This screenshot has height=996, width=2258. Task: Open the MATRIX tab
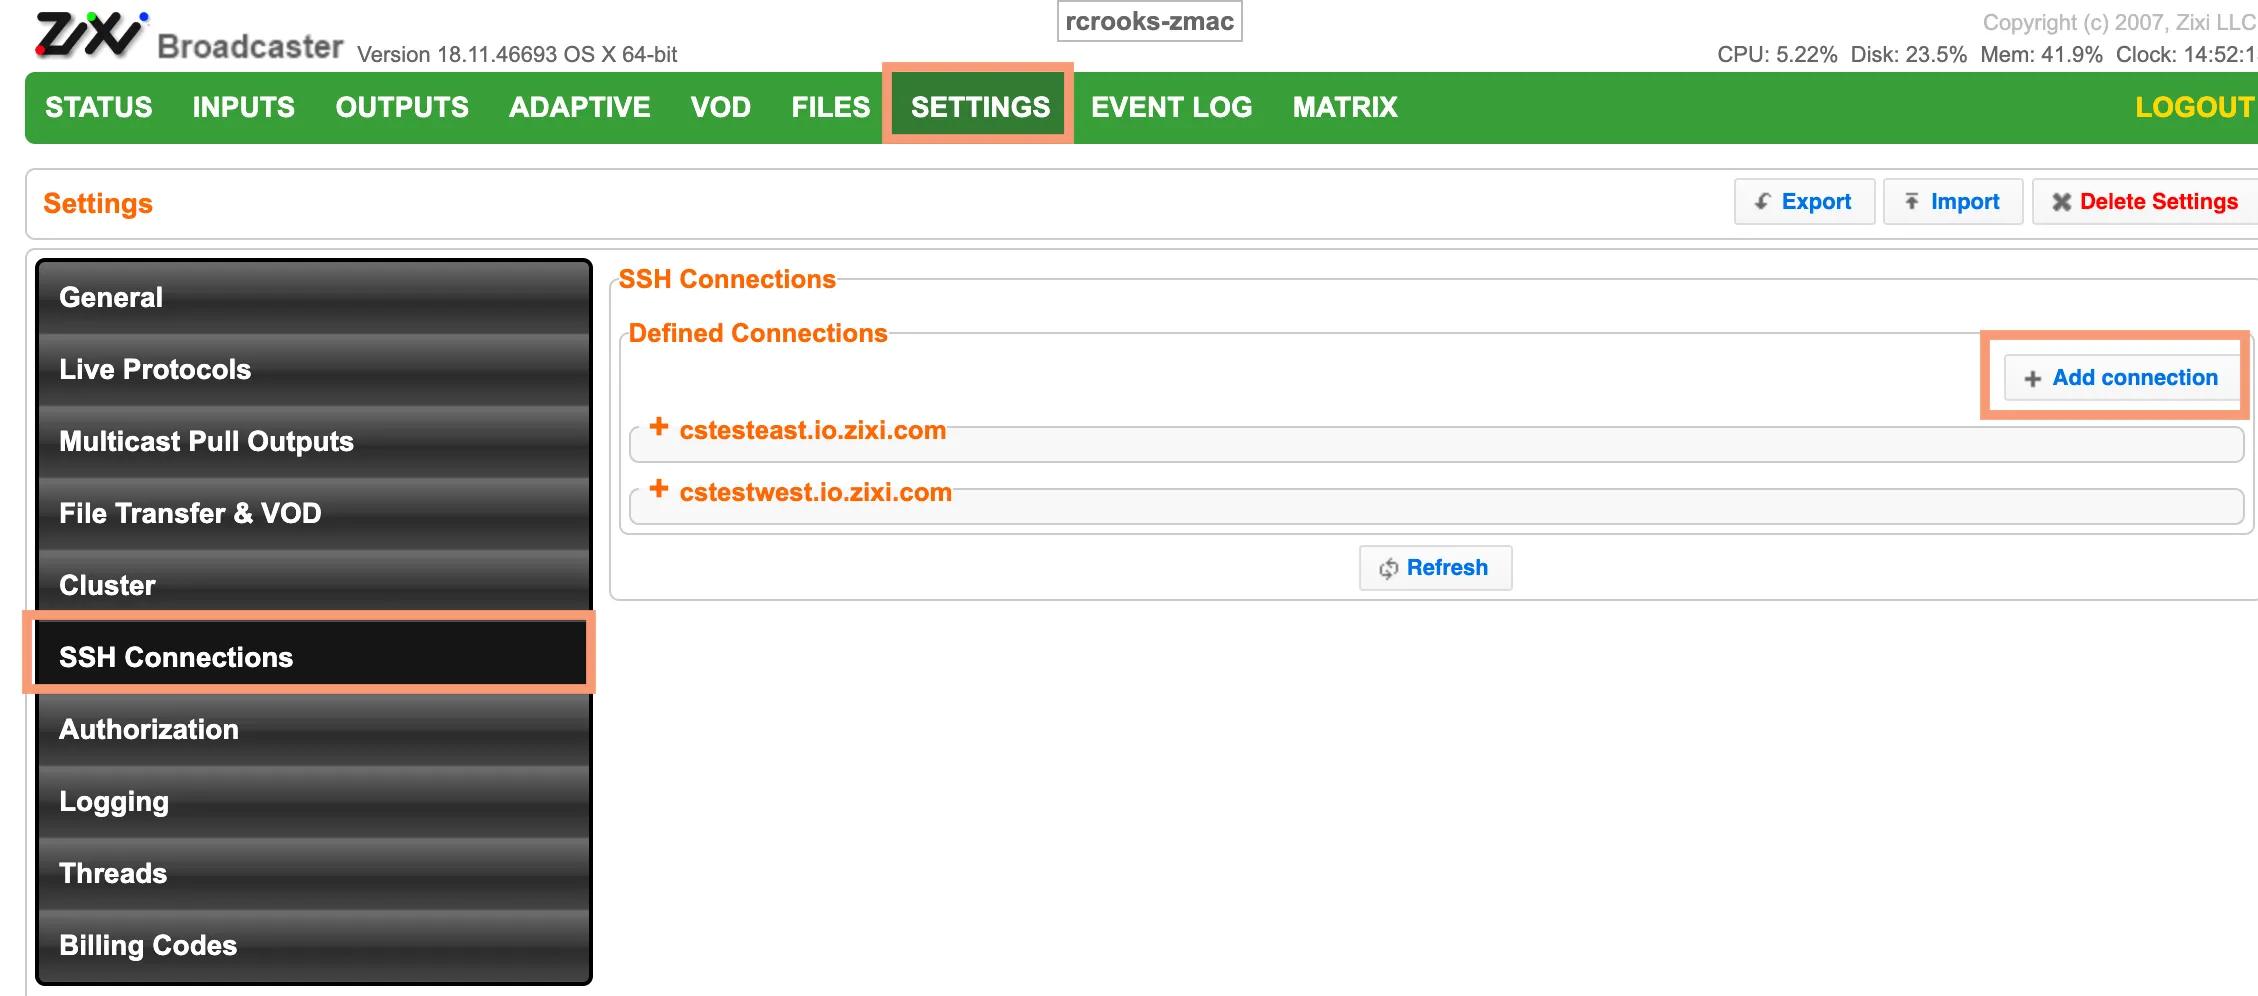1345,107
